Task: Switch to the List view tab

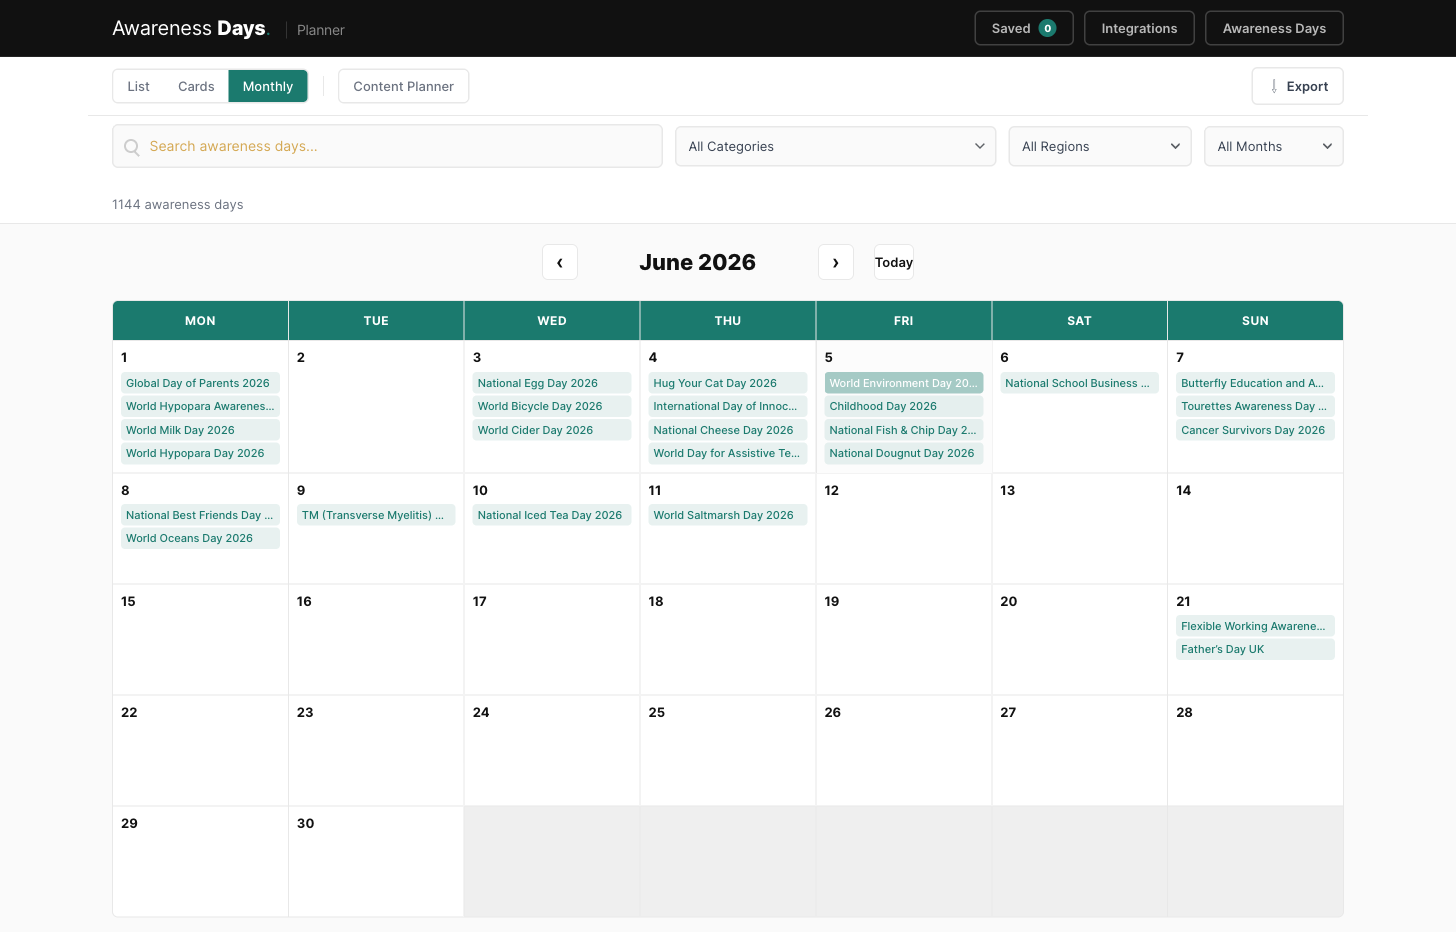Action: tap(138, 86)
